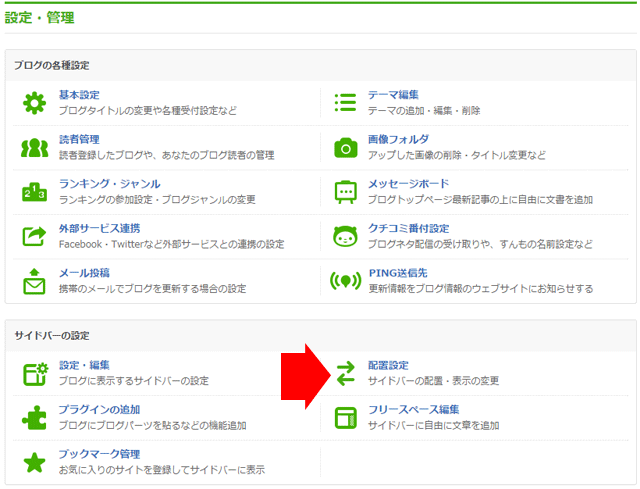Click the puzzle piece icon for プラグインの追加
640x489 pixels.
(35, 417)
